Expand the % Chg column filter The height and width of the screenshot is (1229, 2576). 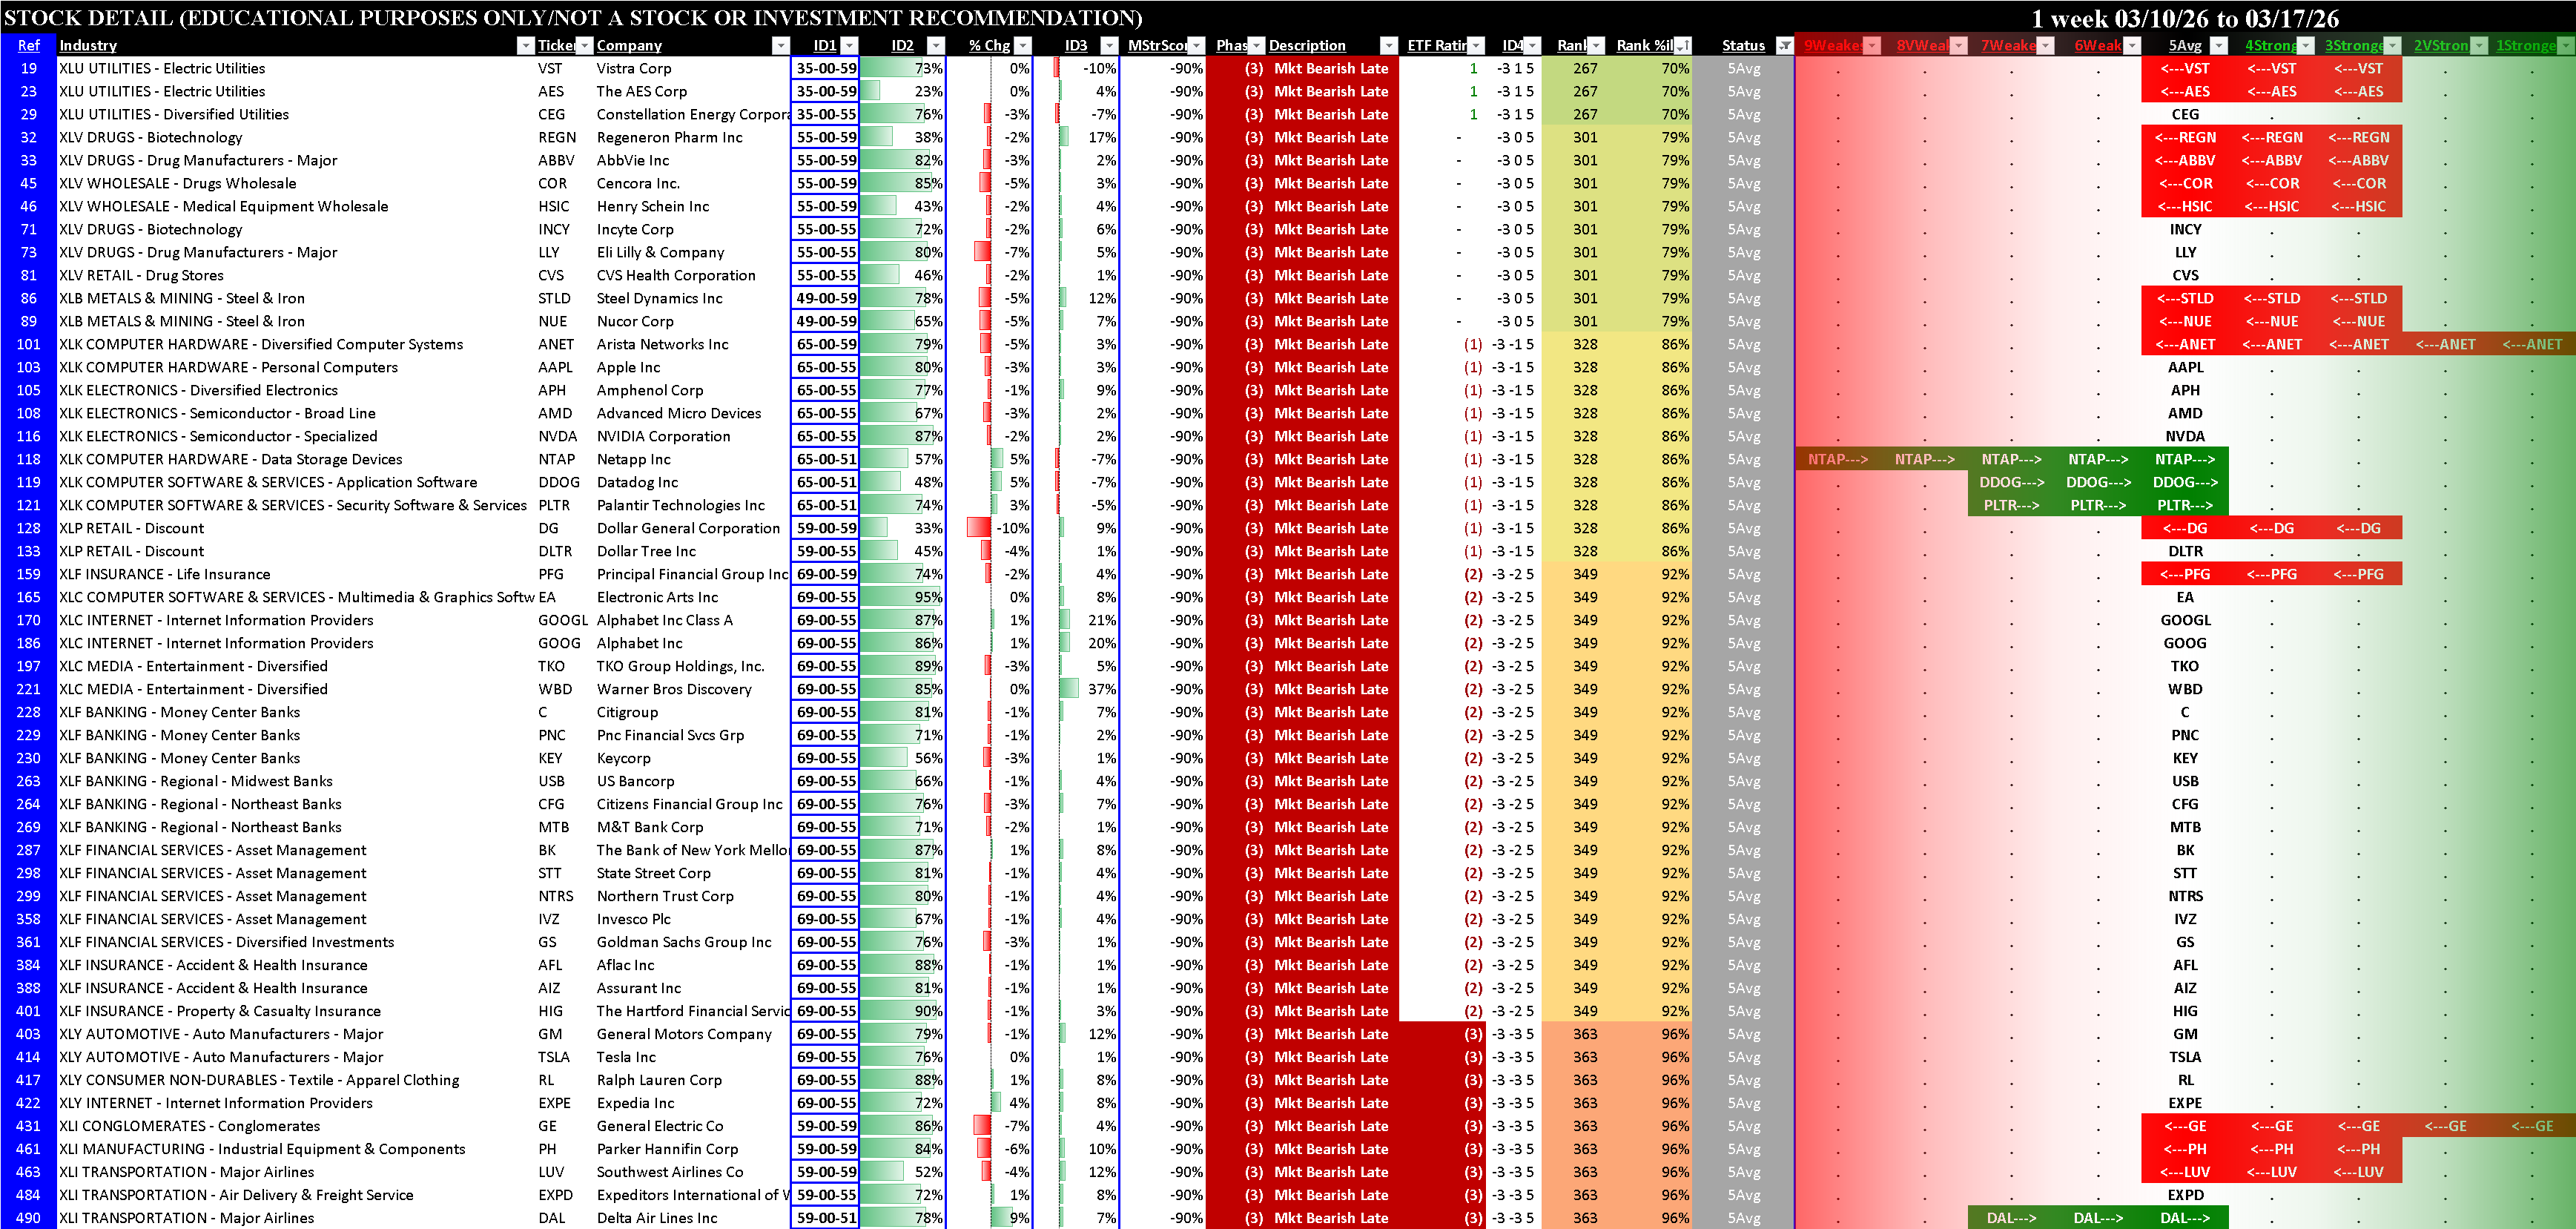pyautogui.click(x=1022, y=45)
